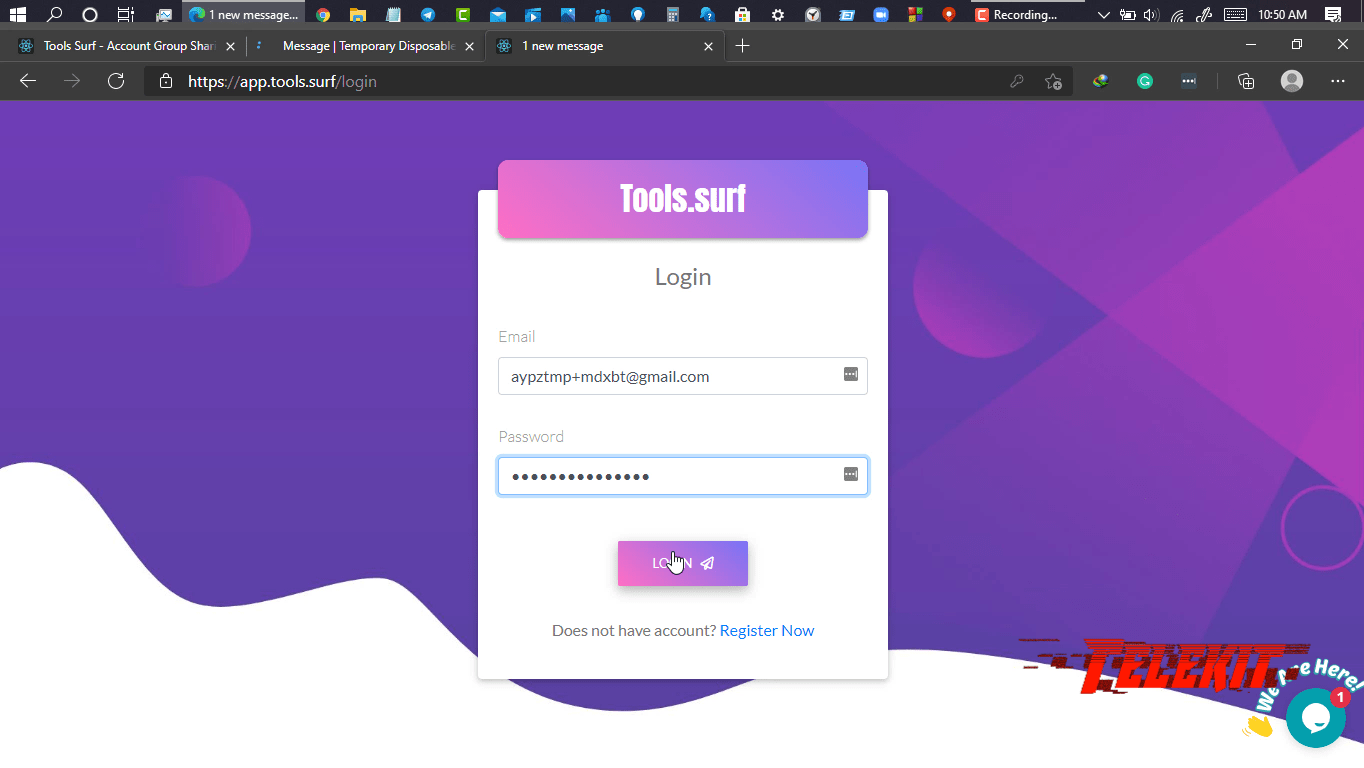Open Wi-Fi network tray icon
The width and height of the screenshot is (1364, 768).
click(1178, 15)
